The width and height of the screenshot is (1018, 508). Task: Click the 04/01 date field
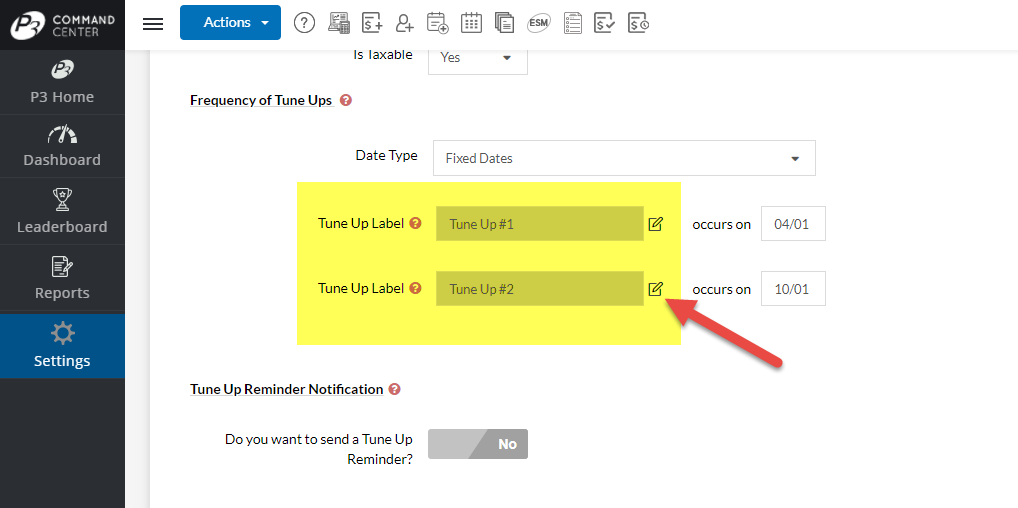793,224
